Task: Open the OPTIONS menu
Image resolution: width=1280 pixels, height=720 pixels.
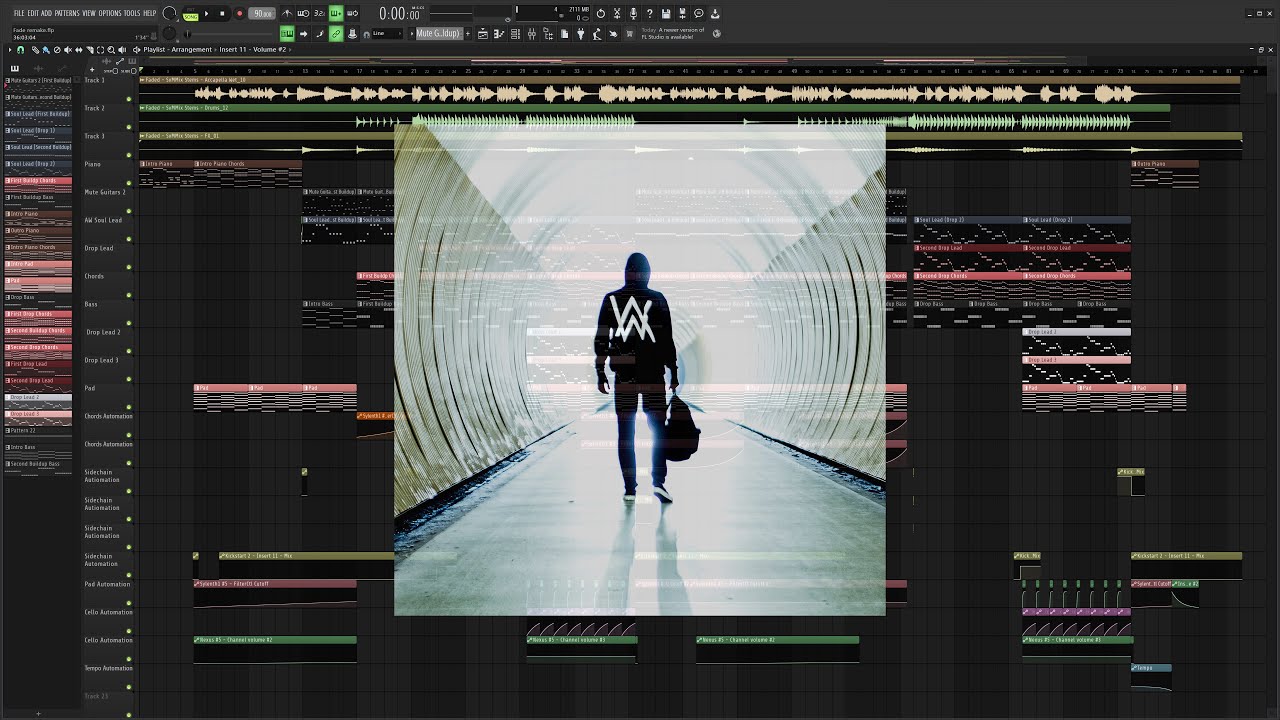Action: tap(110, 13)
